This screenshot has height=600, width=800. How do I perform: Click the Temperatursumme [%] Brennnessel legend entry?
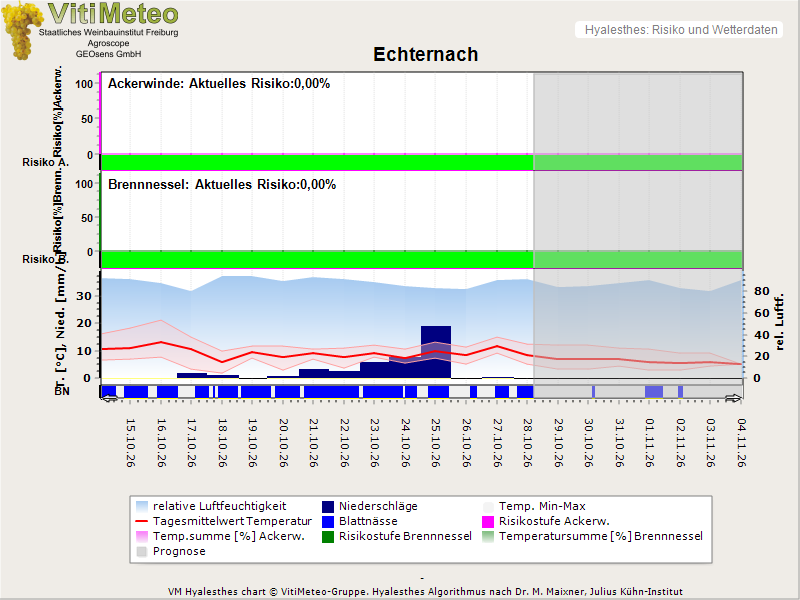pos(593,537)
